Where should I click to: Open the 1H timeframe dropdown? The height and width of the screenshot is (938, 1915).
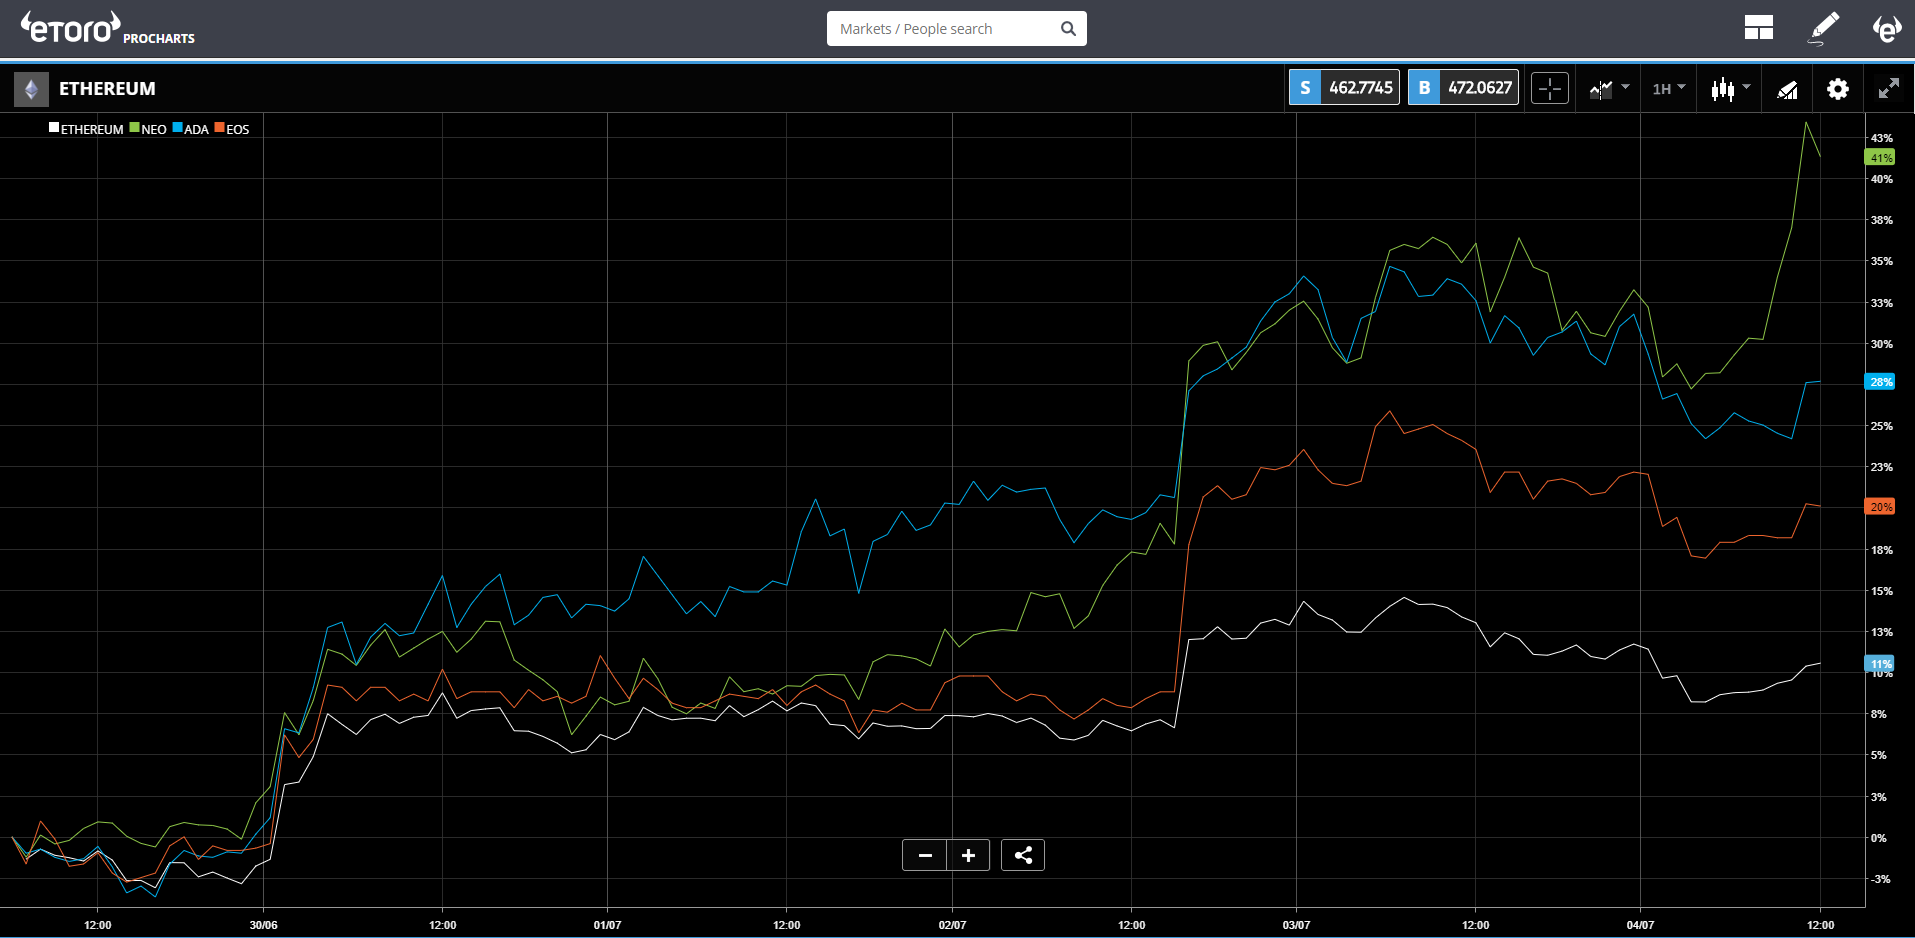[1668, 89]
